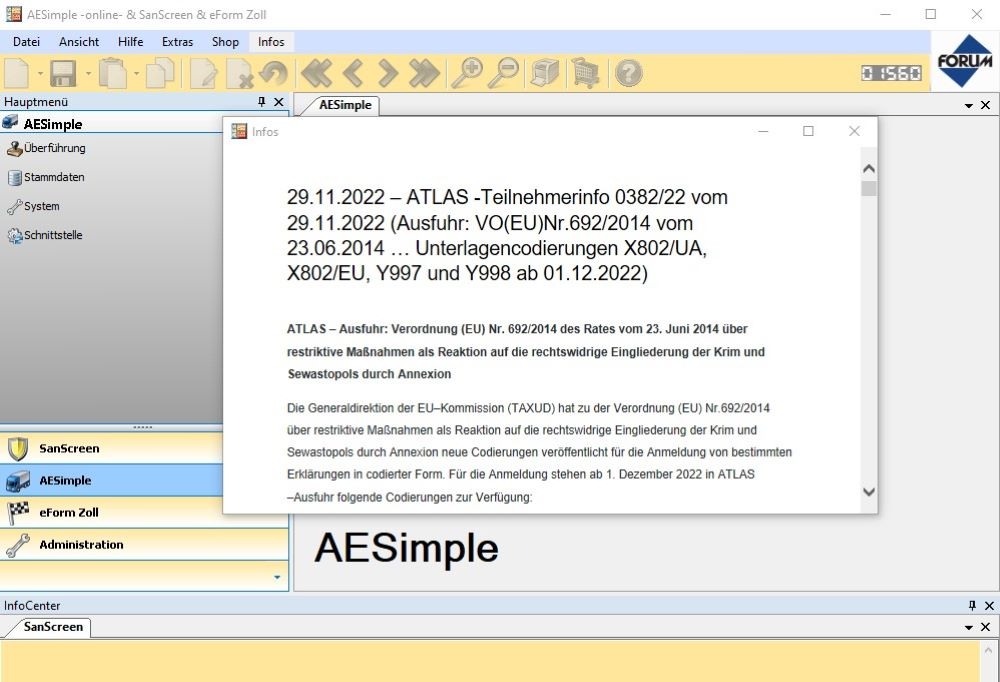Switch to the eForm Zoll module

[x=112, y=512]
